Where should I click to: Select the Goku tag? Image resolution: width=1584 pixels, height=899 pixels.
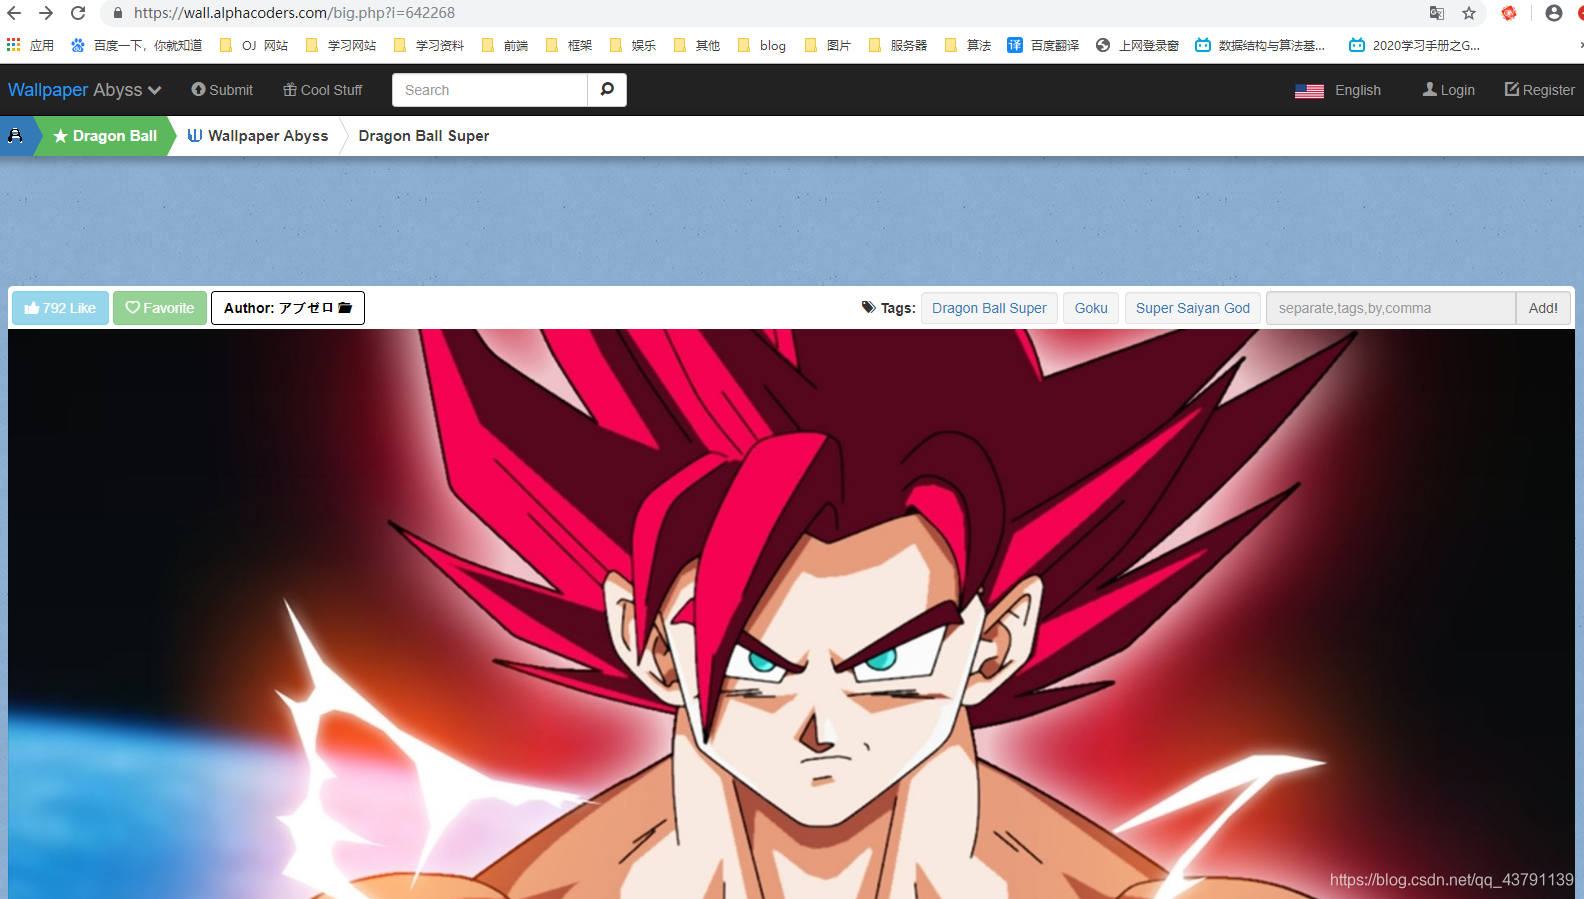pyautogui.click(x=1091, y=308)
